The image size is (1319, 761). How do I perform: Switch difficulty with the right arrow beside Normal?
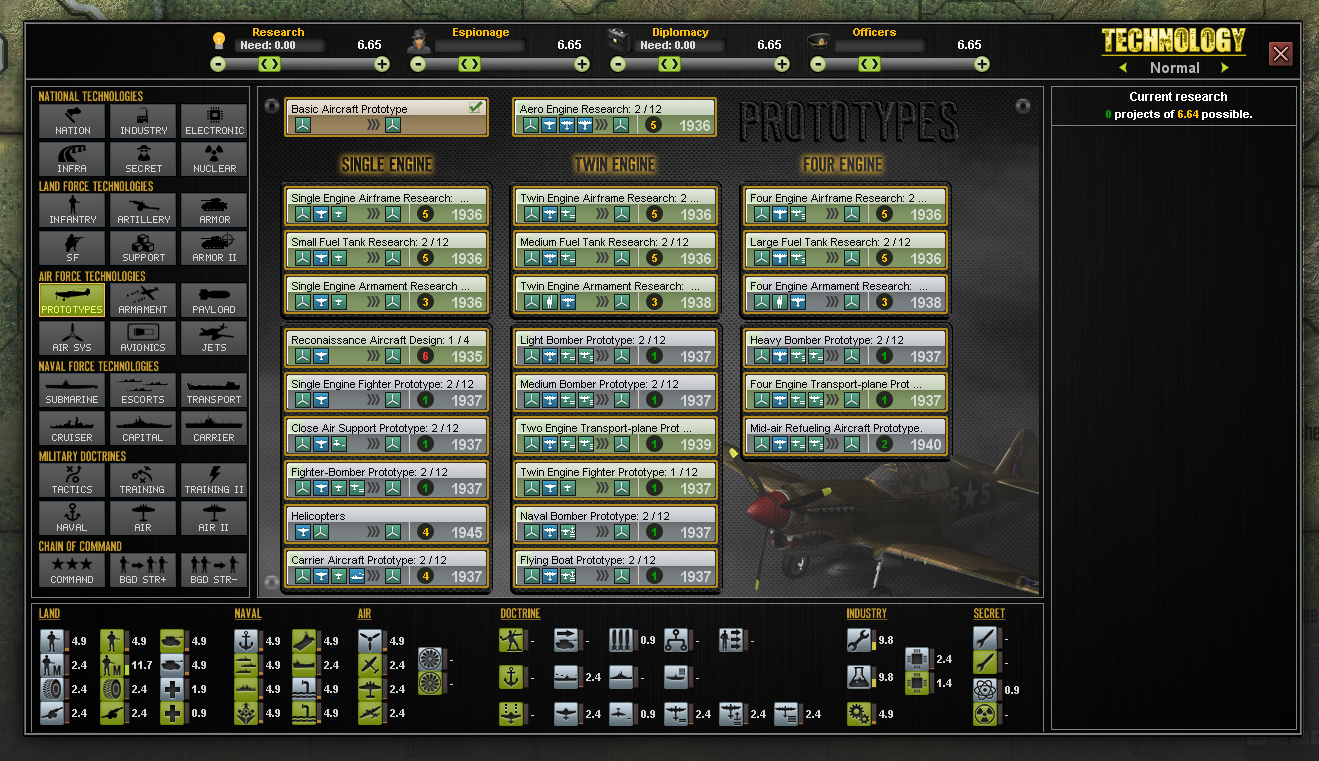[1224, 68]
